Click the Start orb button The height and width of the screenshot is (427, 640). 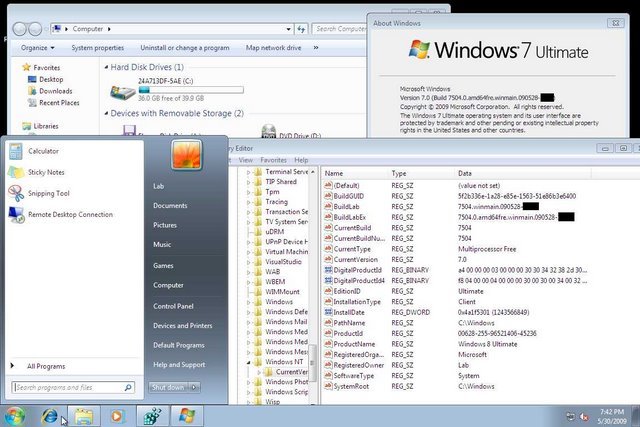click(16, 414)
